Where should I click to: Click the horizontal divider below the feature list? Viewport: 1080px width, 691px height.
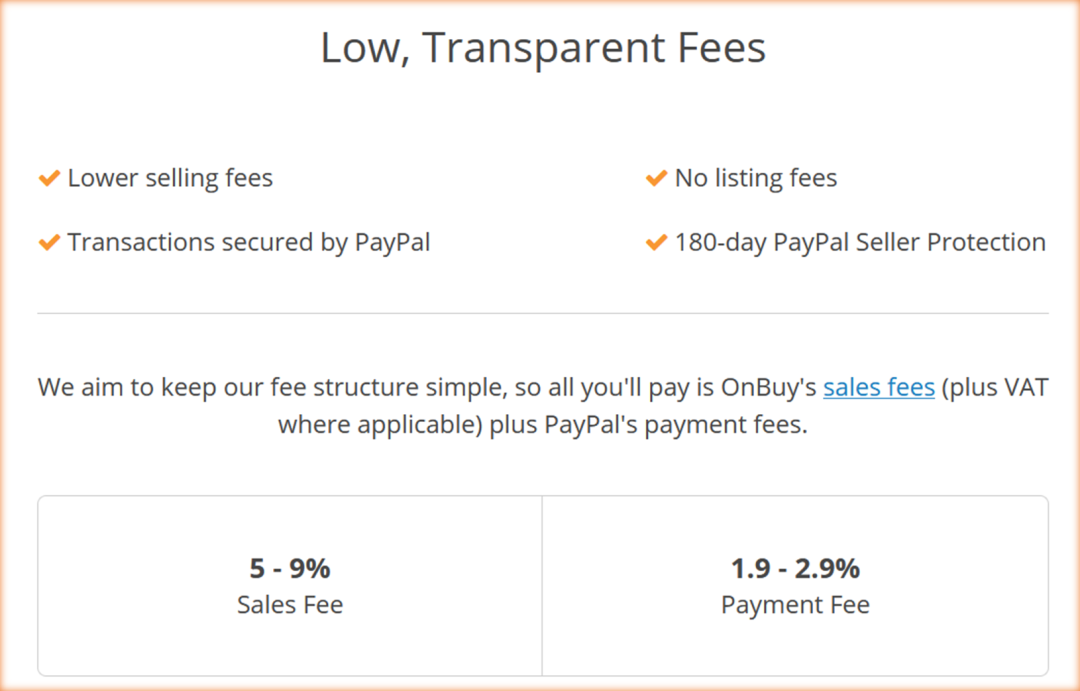(x=543, y=314)
